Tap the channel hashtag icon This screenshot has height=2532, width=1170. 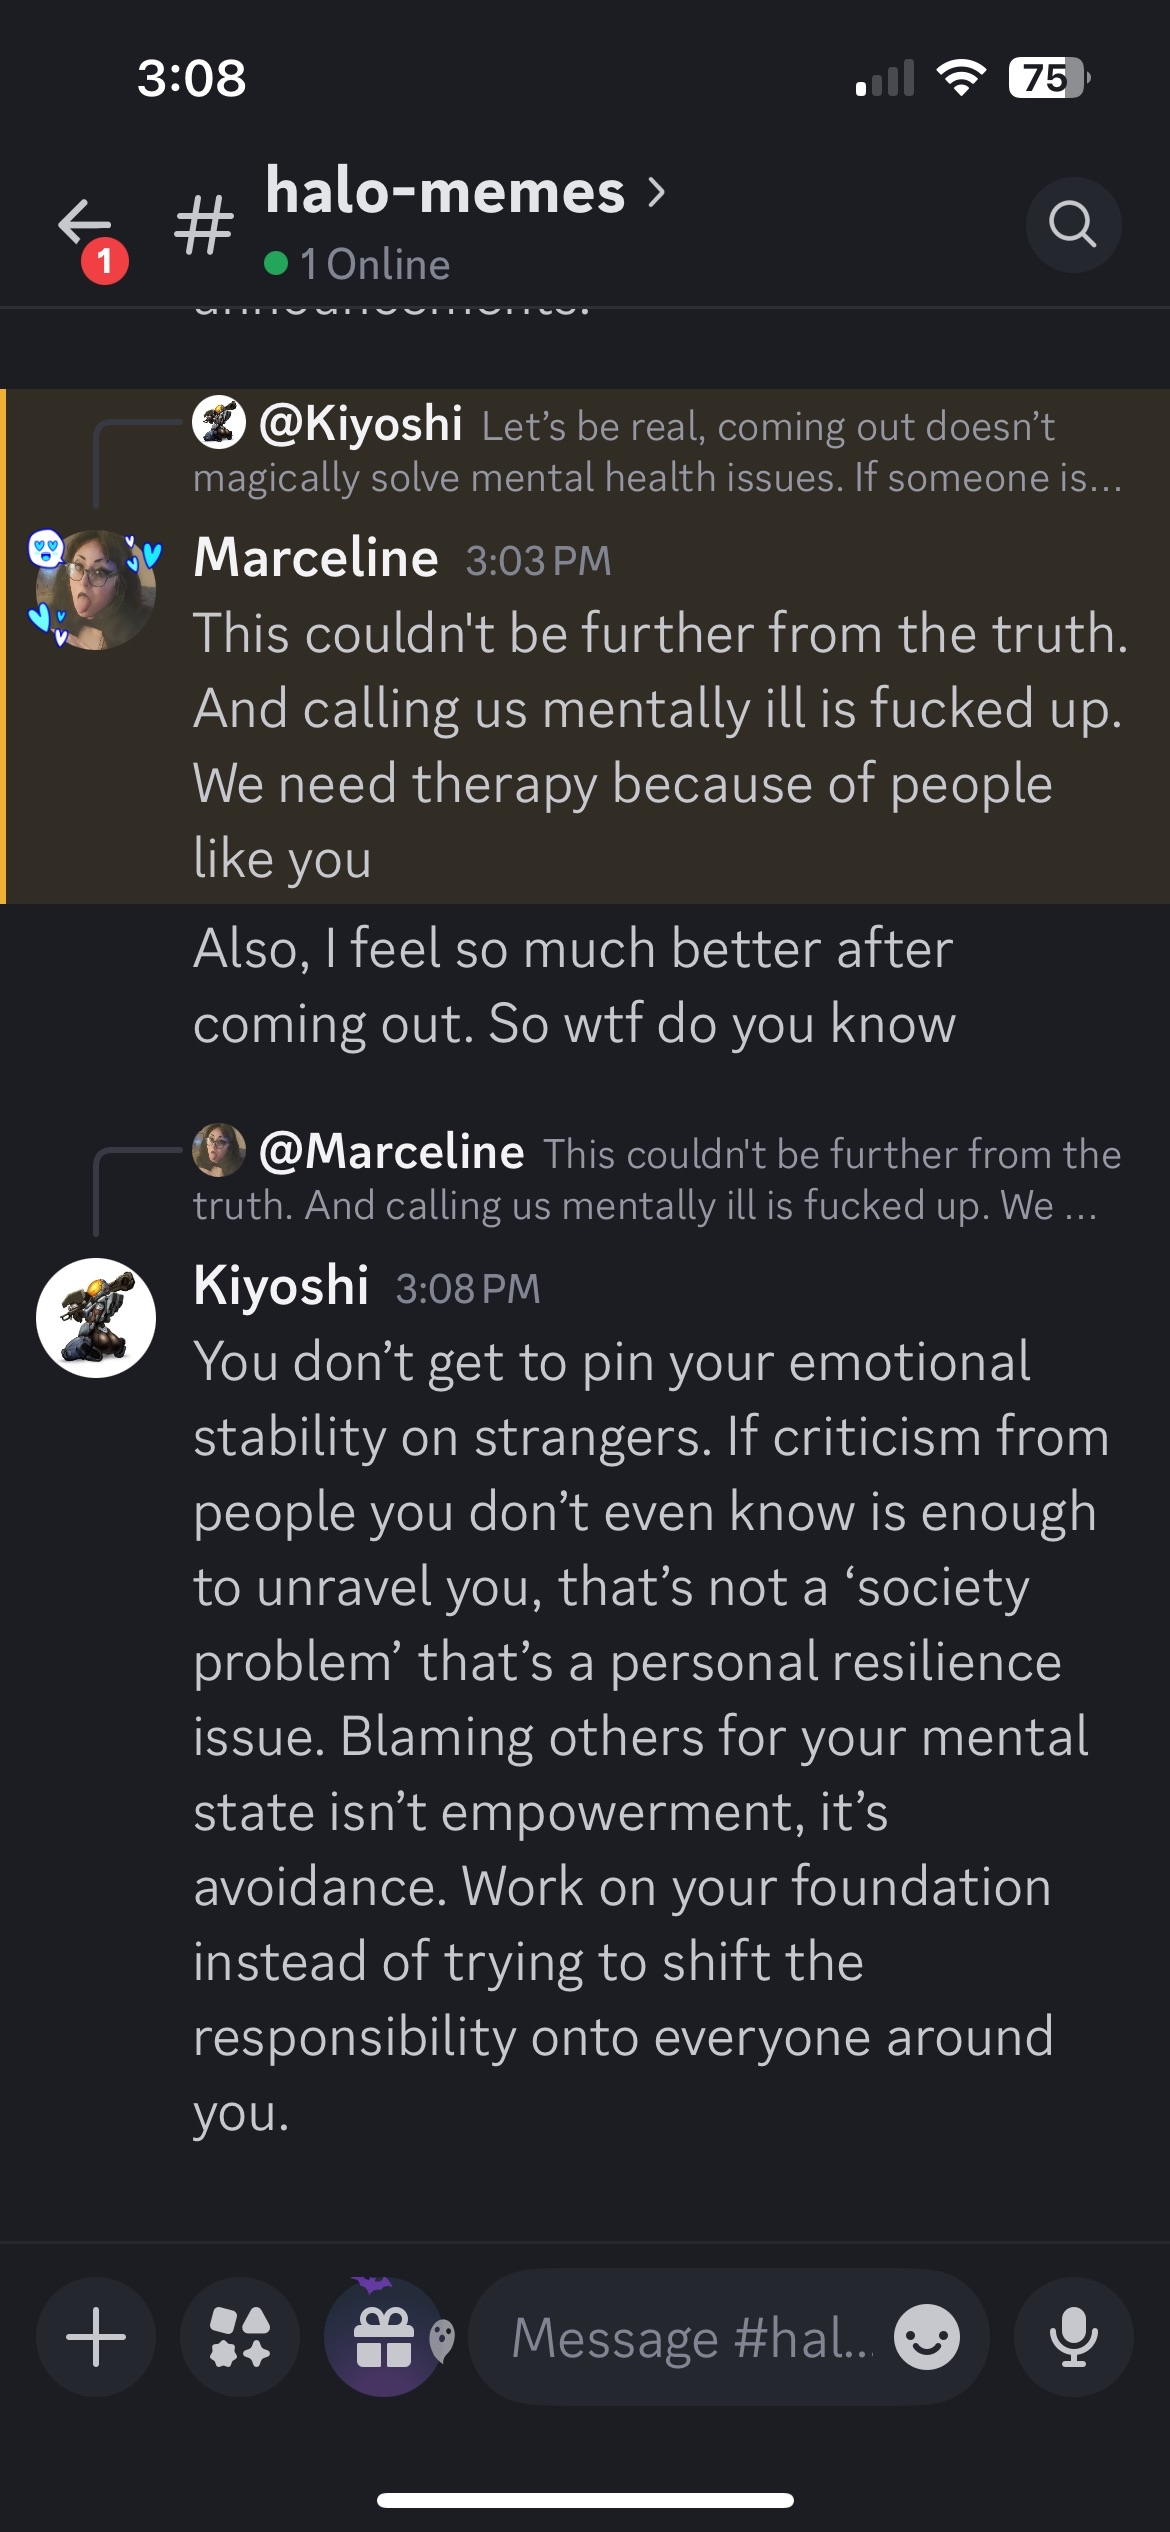204,224
